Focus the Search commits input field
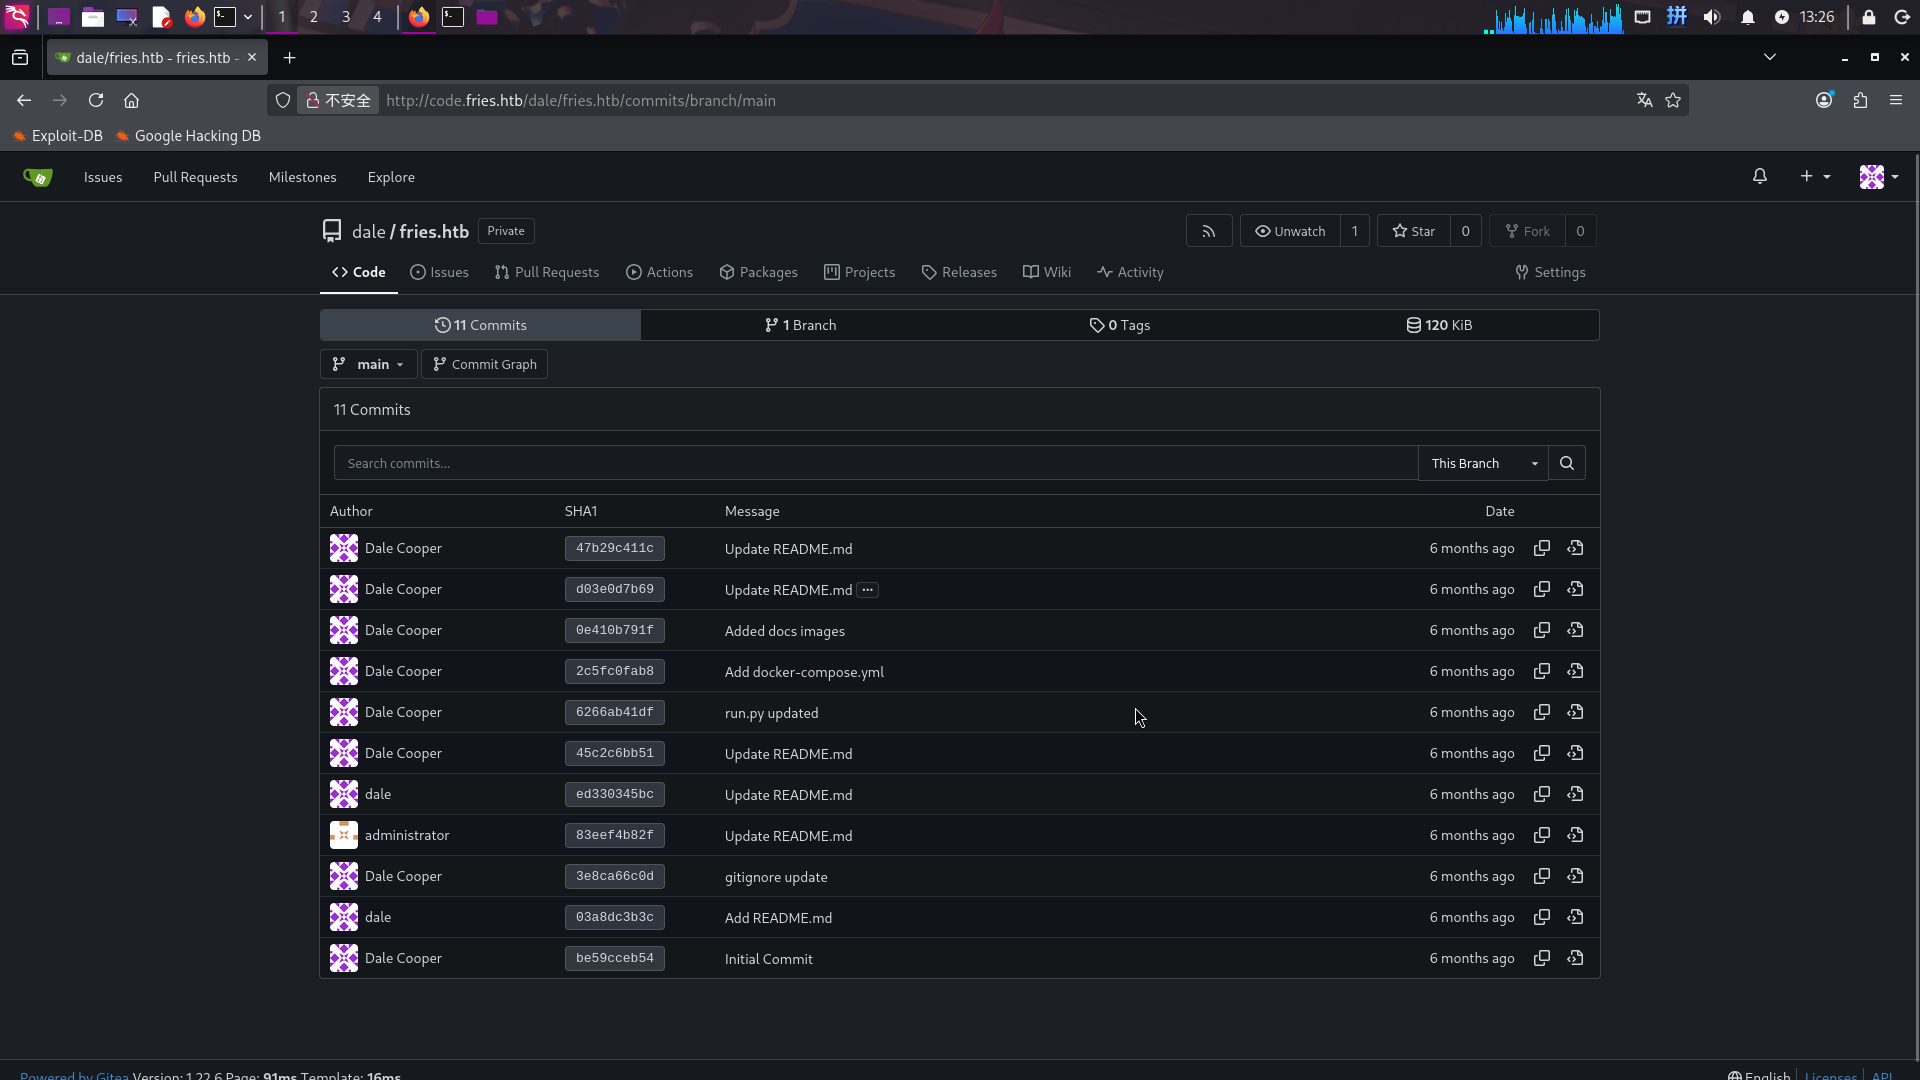1920x1080 pixels. [x=875, y=463]
